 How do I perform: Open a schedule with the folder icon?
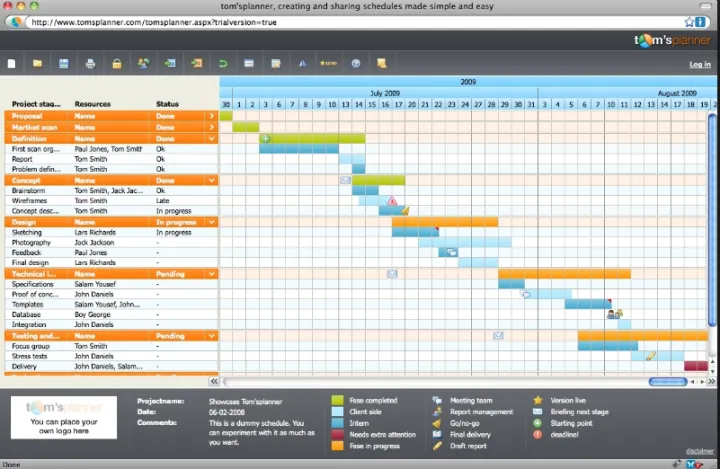tap(37, 63)
